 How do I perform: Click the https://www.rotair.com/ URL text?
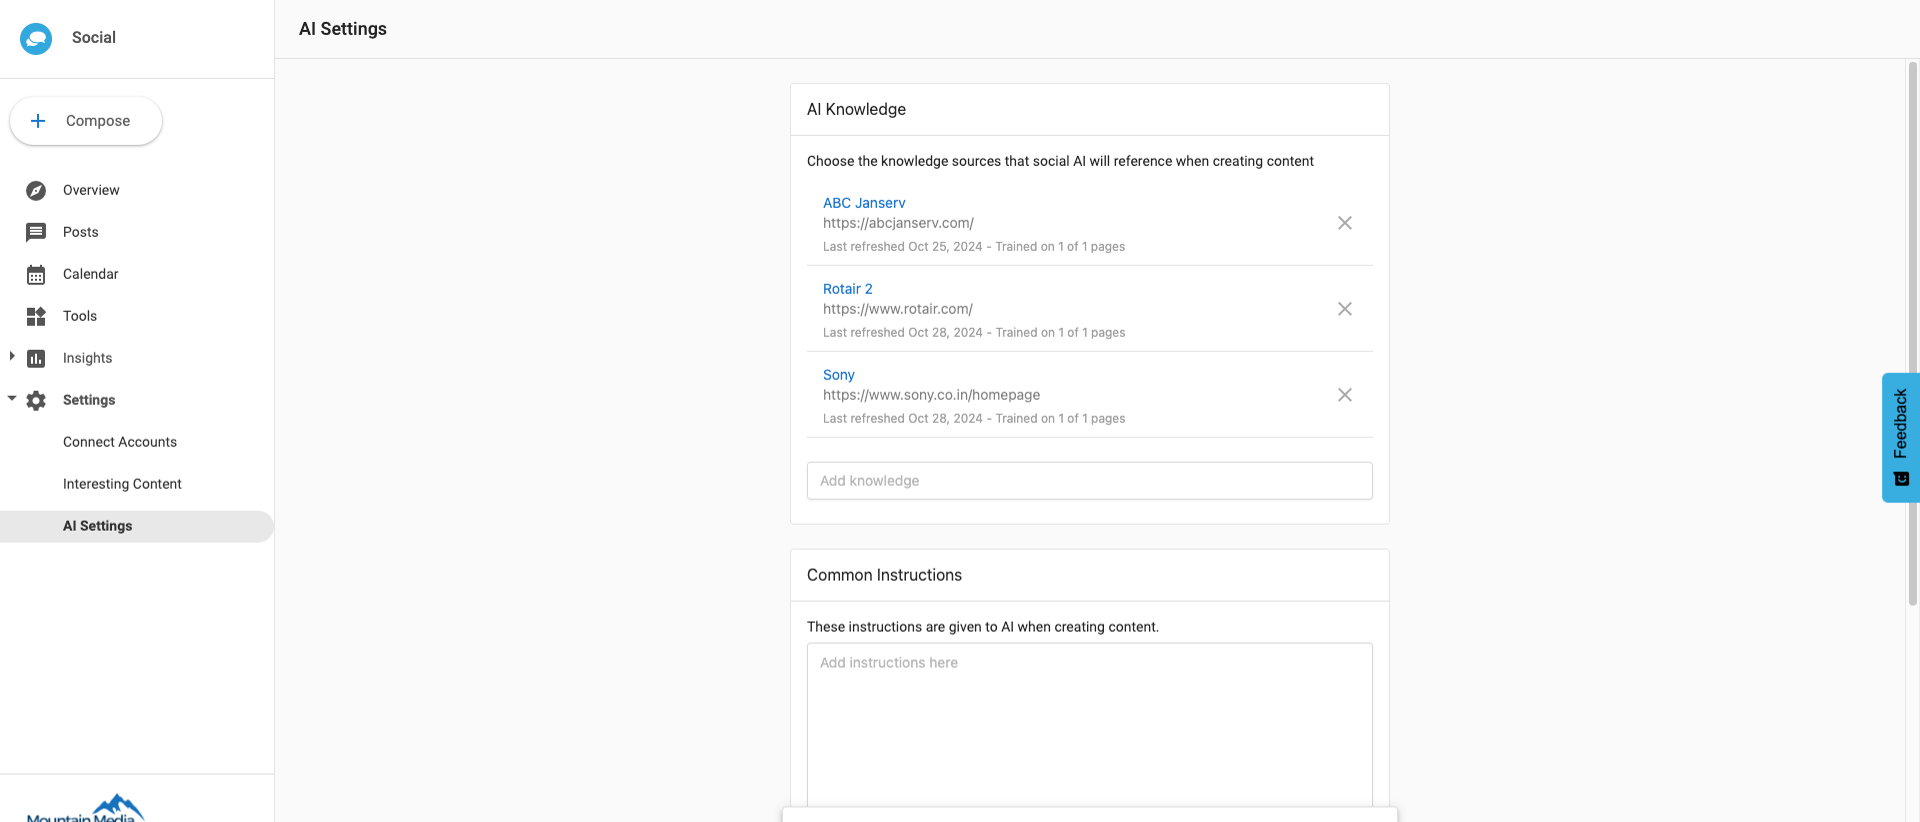(898, 309)
